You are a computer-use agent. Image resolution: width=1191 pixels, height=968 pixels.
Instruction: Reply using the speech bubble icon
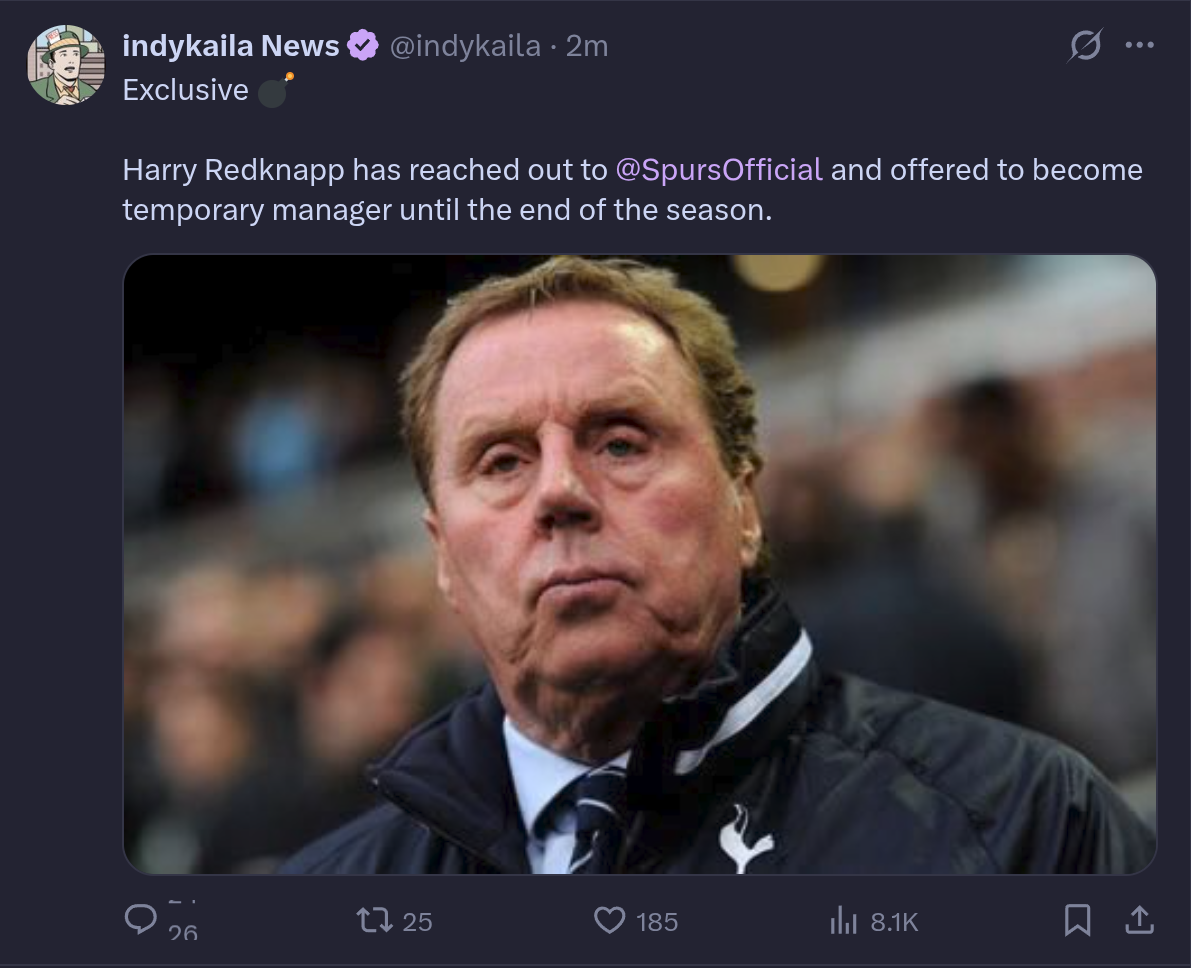tap(140, 919)
